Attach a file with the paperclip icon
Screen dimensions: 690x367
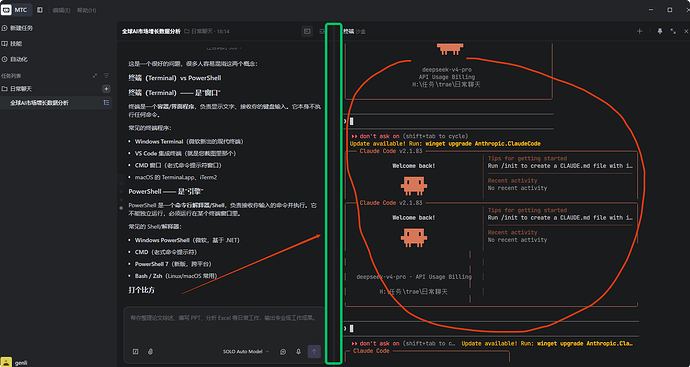150,352
